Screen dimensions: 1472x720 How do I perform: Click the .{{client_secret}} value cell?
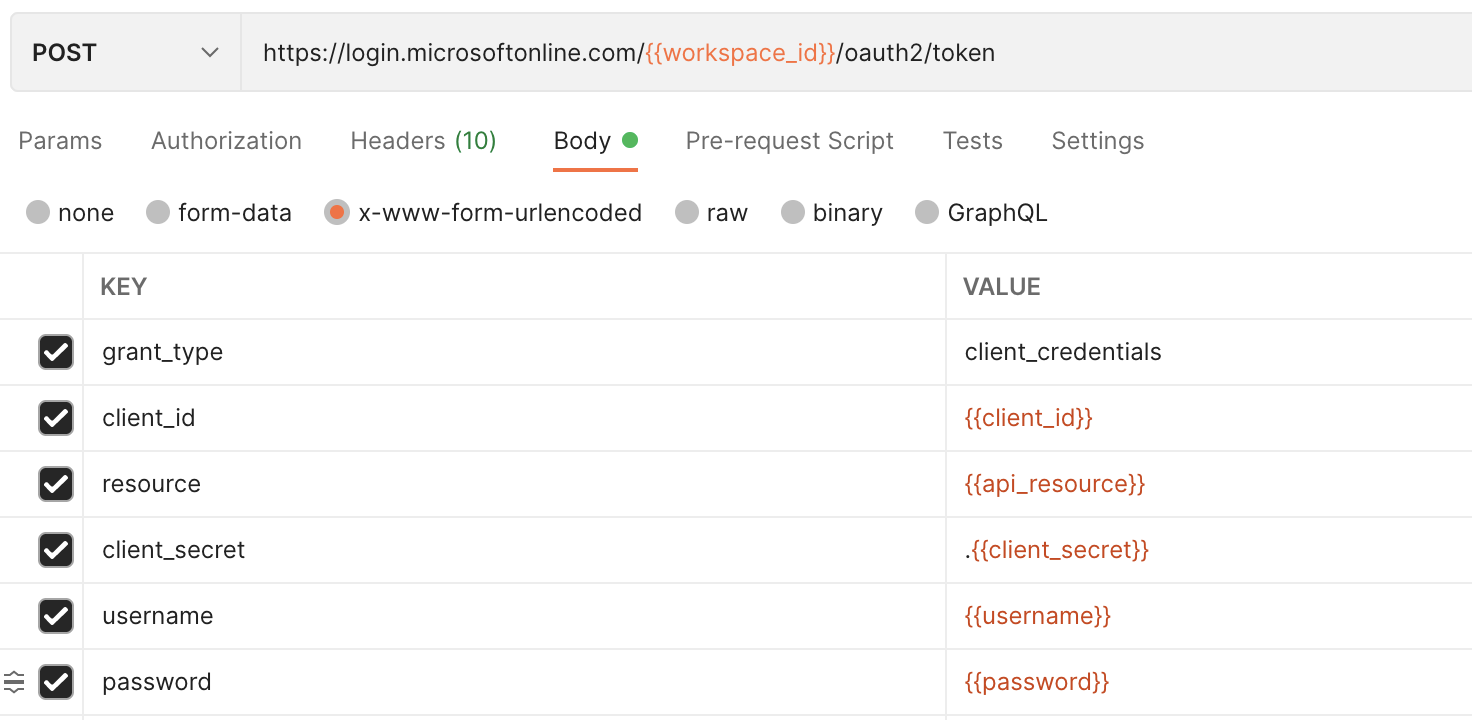(1209, 550)
